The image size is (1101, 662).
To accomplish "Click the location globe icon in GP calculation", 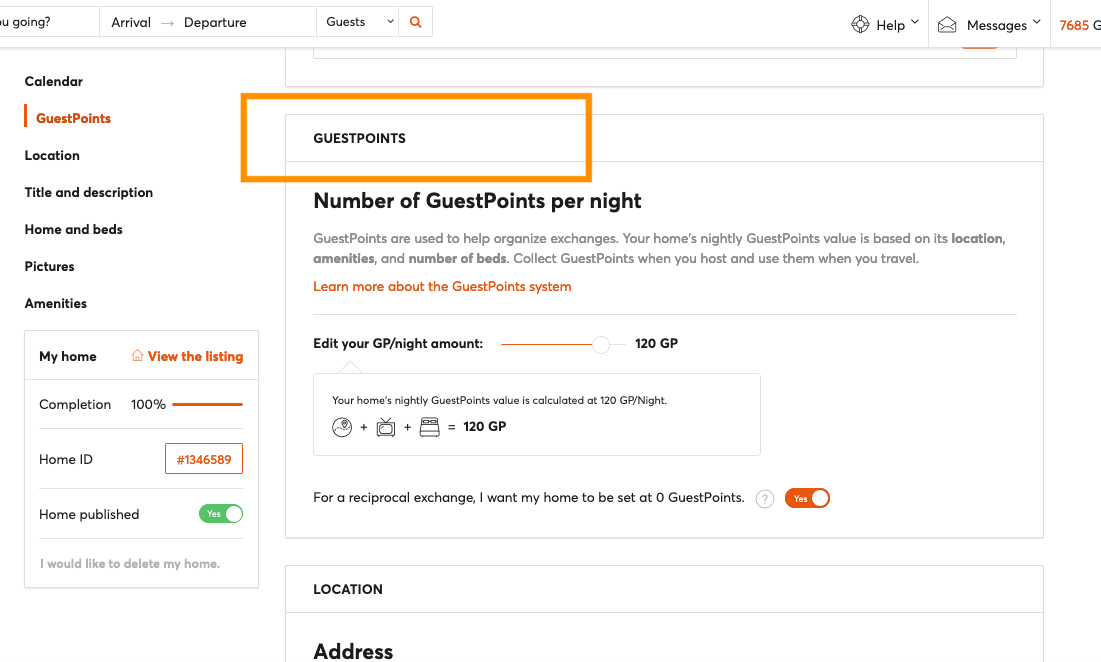I will pos(342,427).
